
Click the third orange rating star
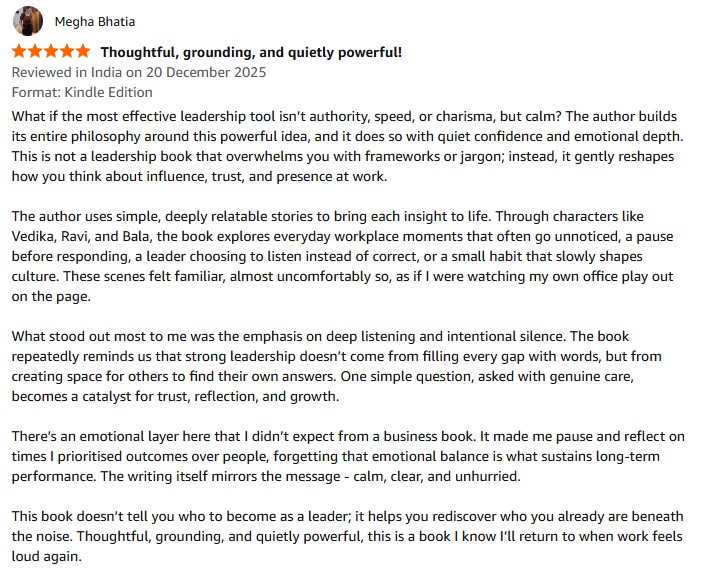(51, 51)
